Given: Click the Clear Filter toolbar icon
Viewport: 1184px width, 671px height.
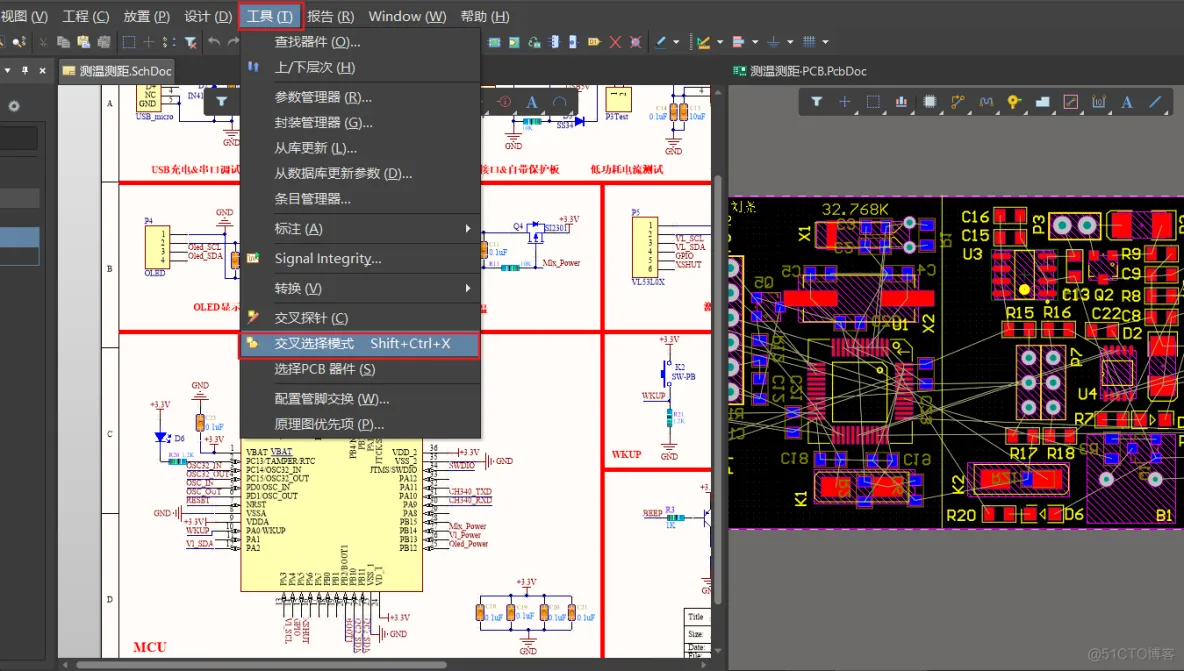Looking at the screenshot, I should [x=190, y=42].
